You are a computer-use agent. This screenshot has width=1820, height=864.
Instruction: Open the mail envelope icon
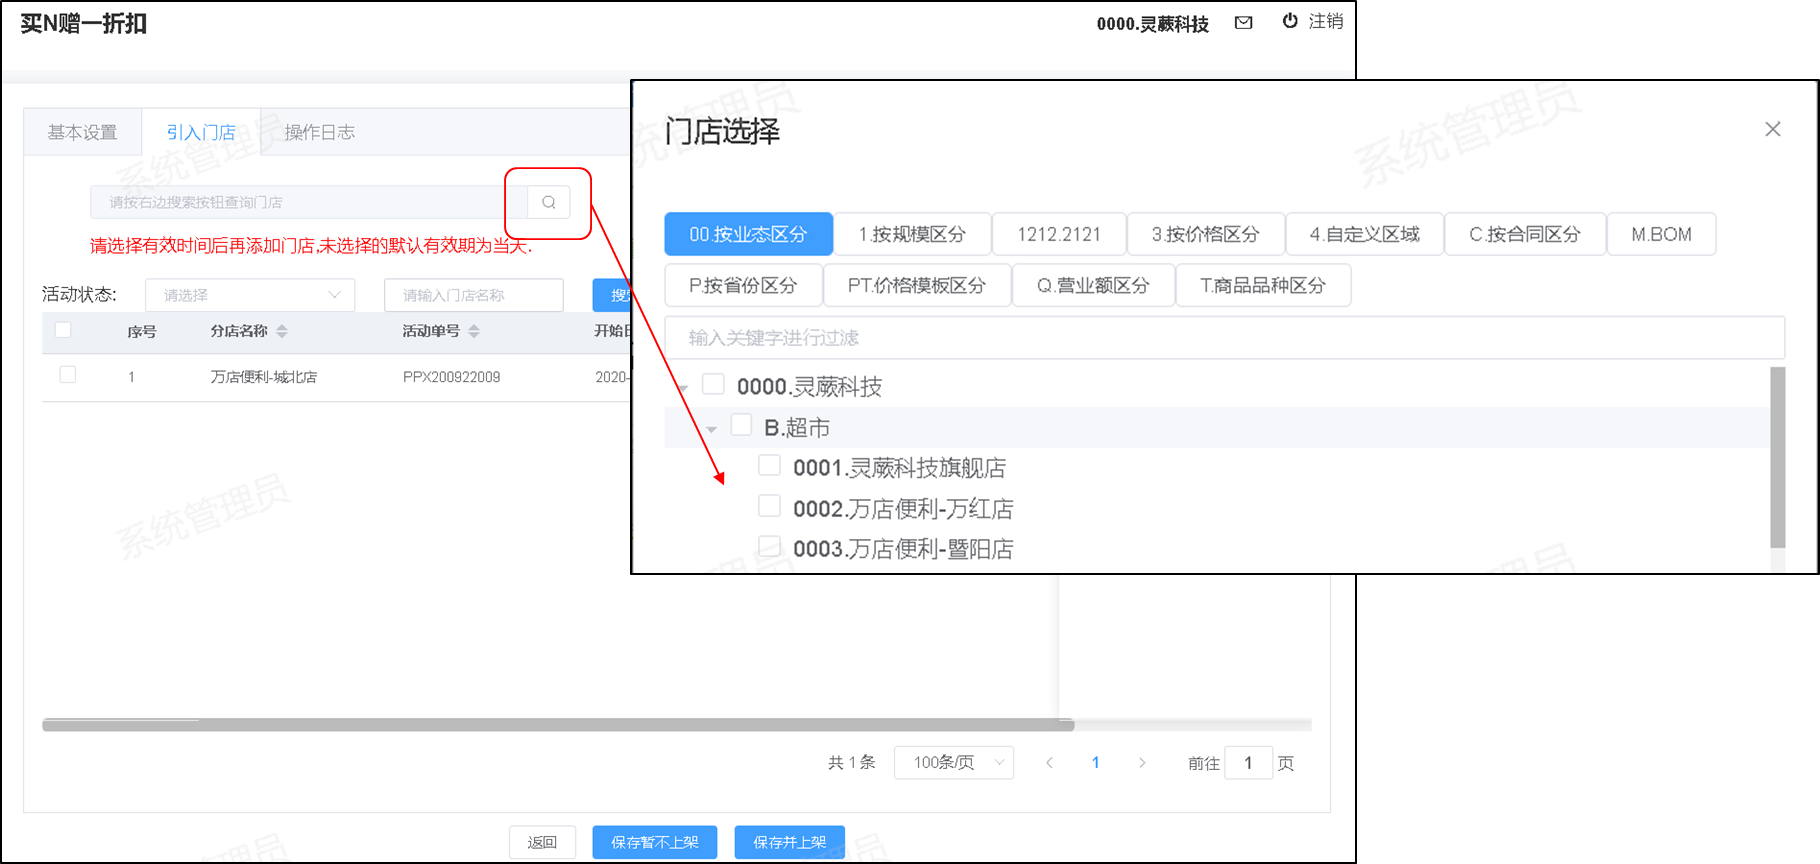point(1243,22)
